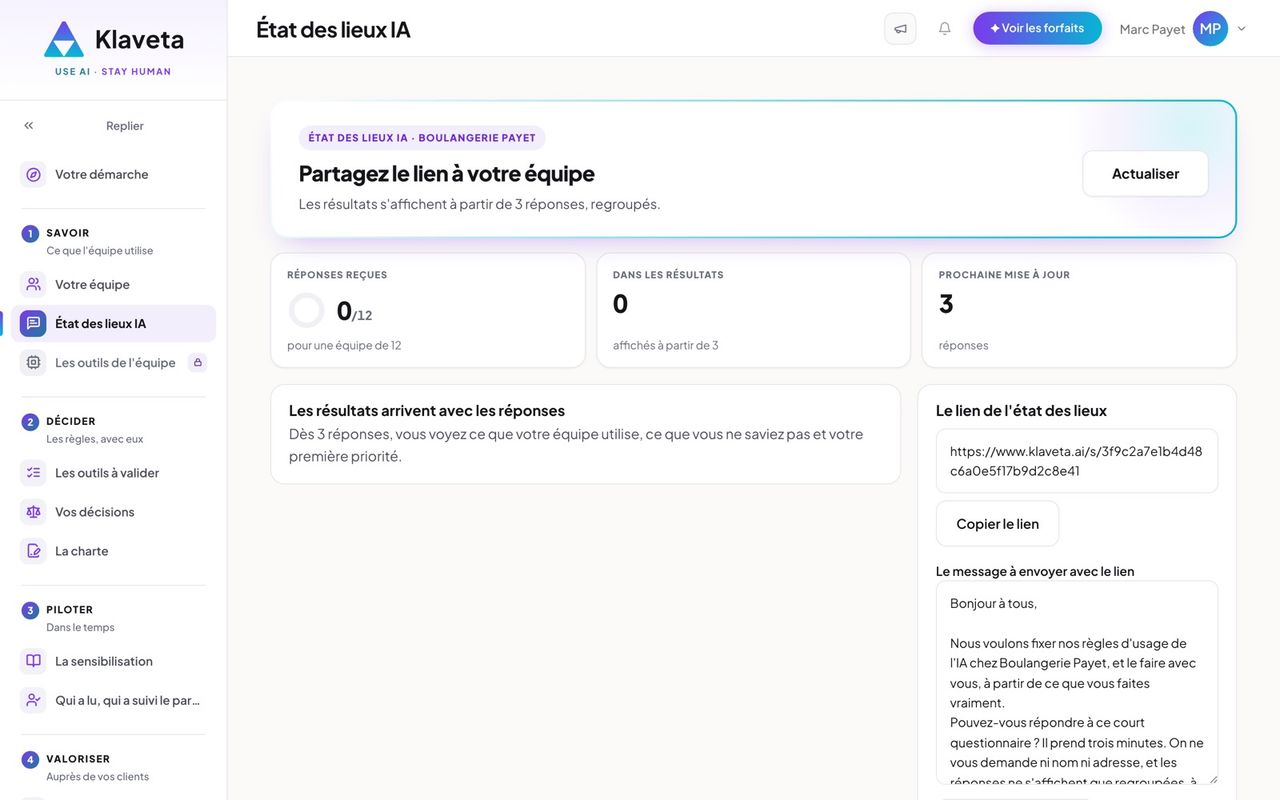Click the État des lieux IA page title
1280x800 pixels.
click(333, 29)
